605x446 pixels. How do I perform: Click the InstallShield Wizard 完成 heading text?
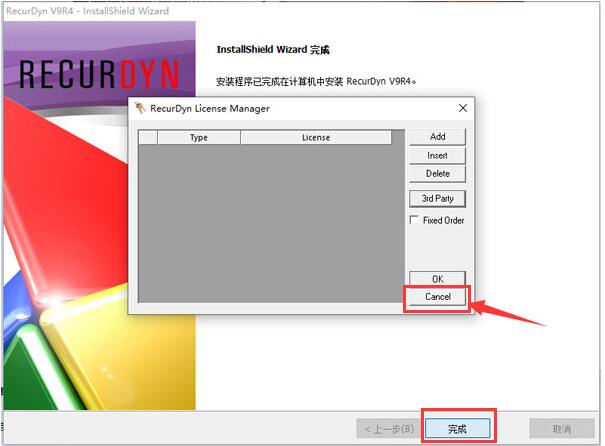273,50
